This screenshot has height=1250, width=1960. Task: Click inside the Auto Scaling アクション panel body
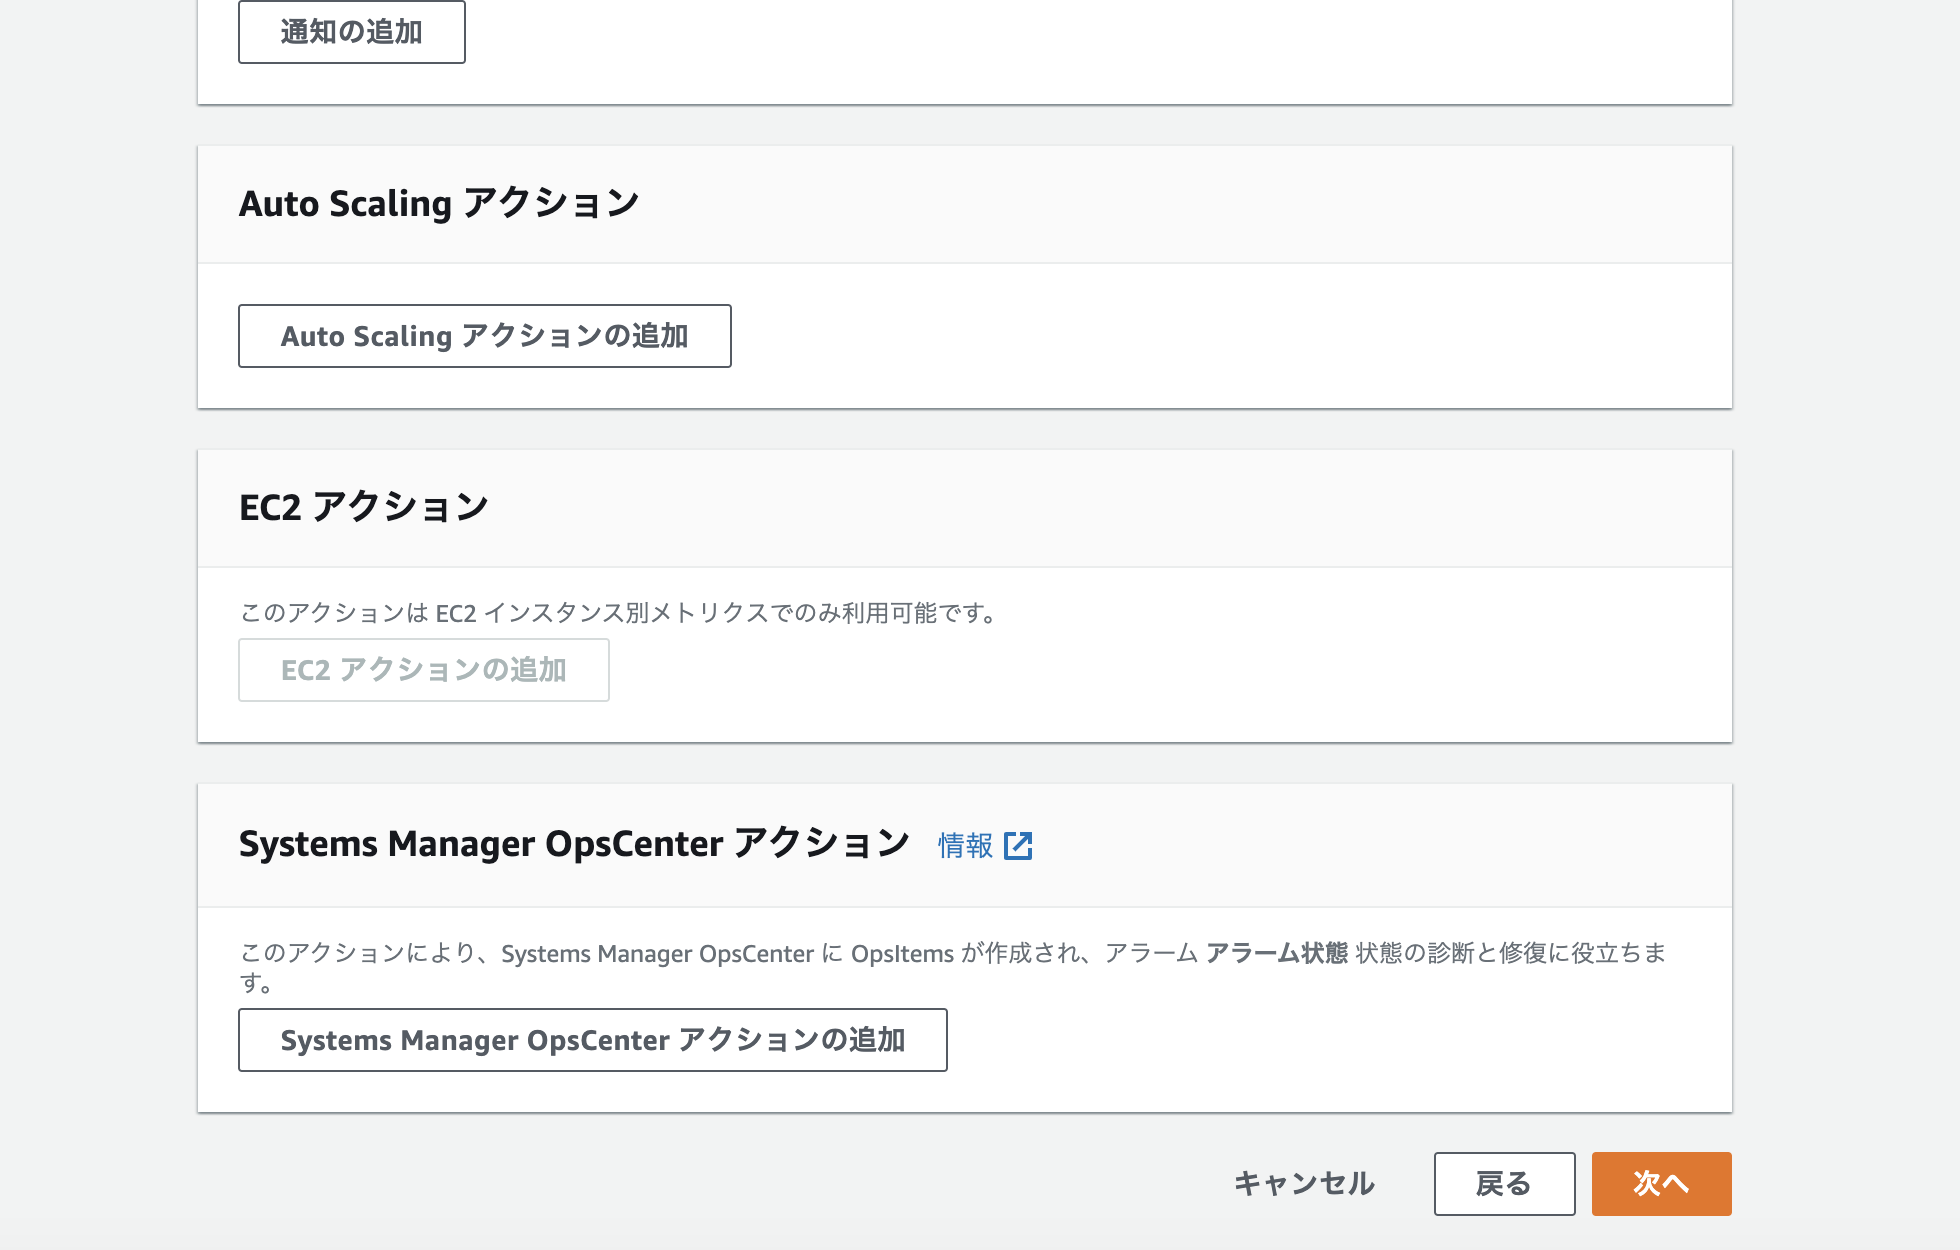tap(1200, 336)
